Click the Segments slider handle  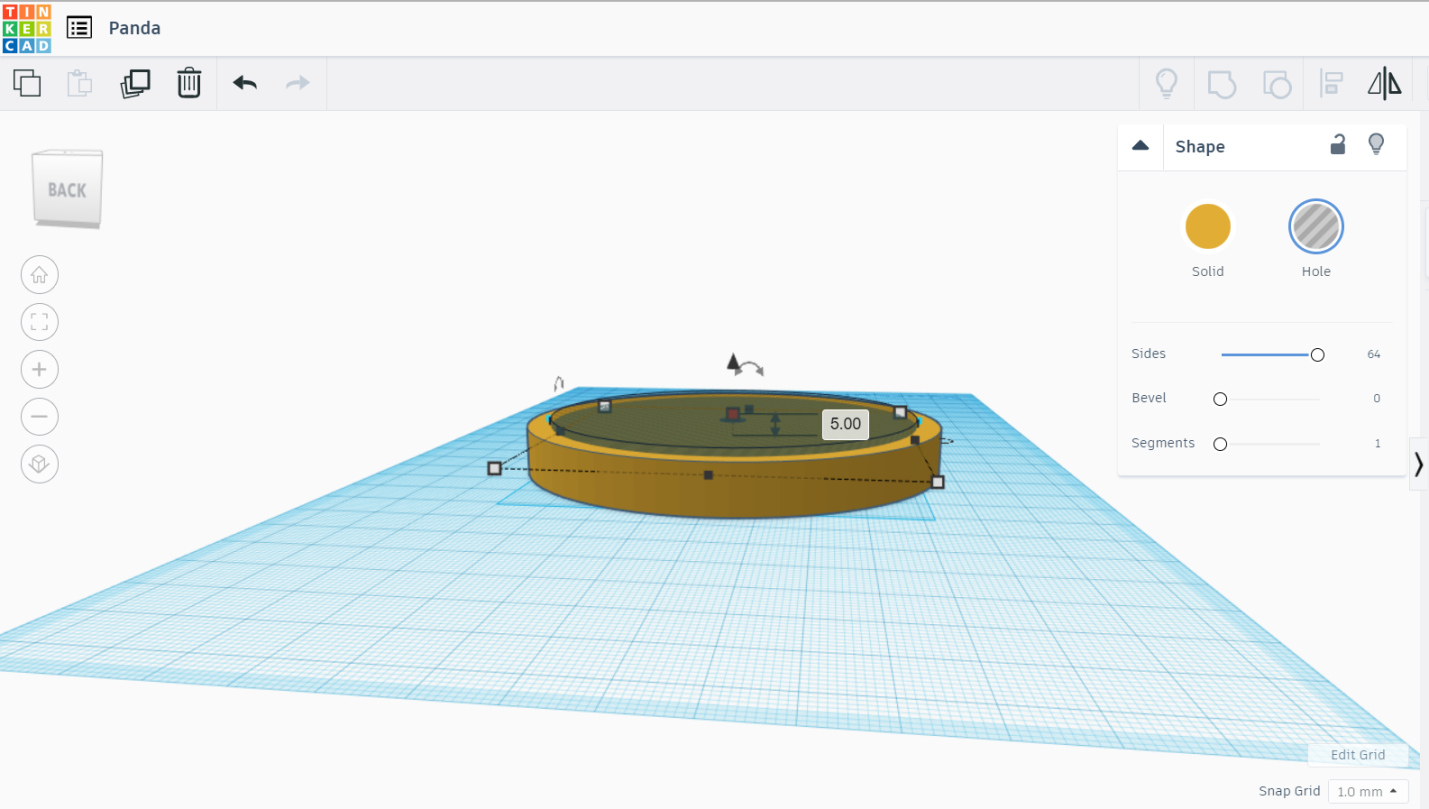(x=1220, y=444)
